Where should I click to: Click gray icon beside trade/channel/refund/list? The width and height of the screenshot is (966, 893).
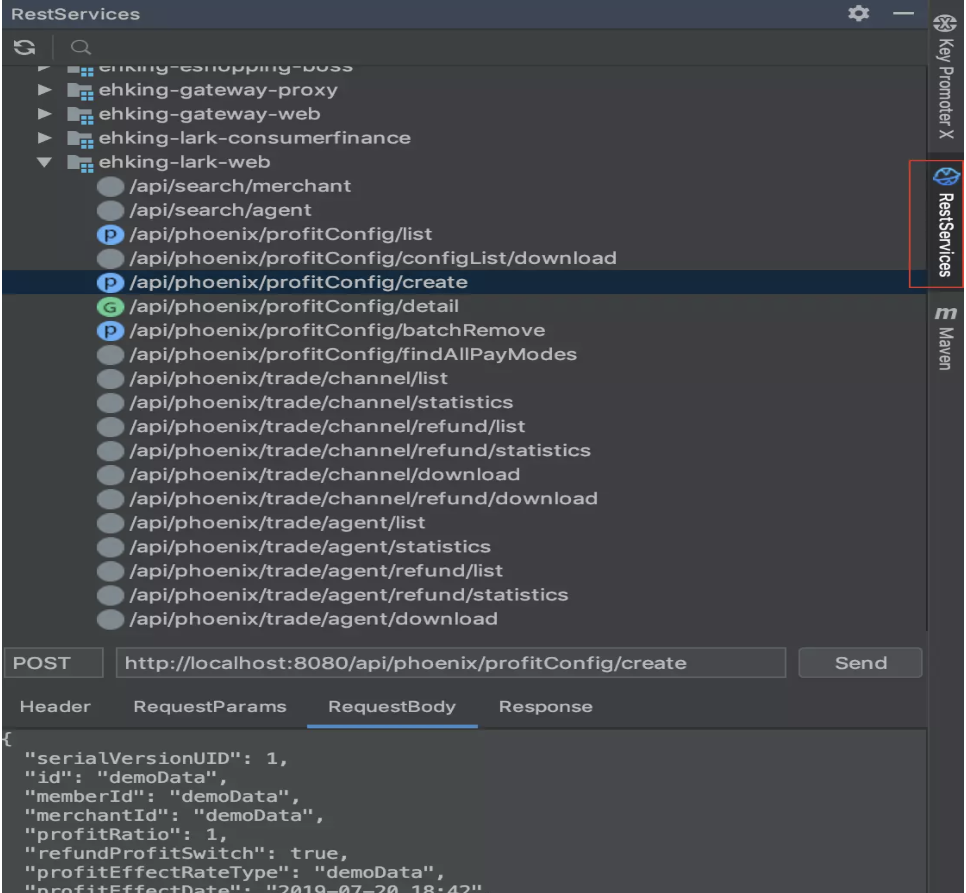(x=110, y=427)
